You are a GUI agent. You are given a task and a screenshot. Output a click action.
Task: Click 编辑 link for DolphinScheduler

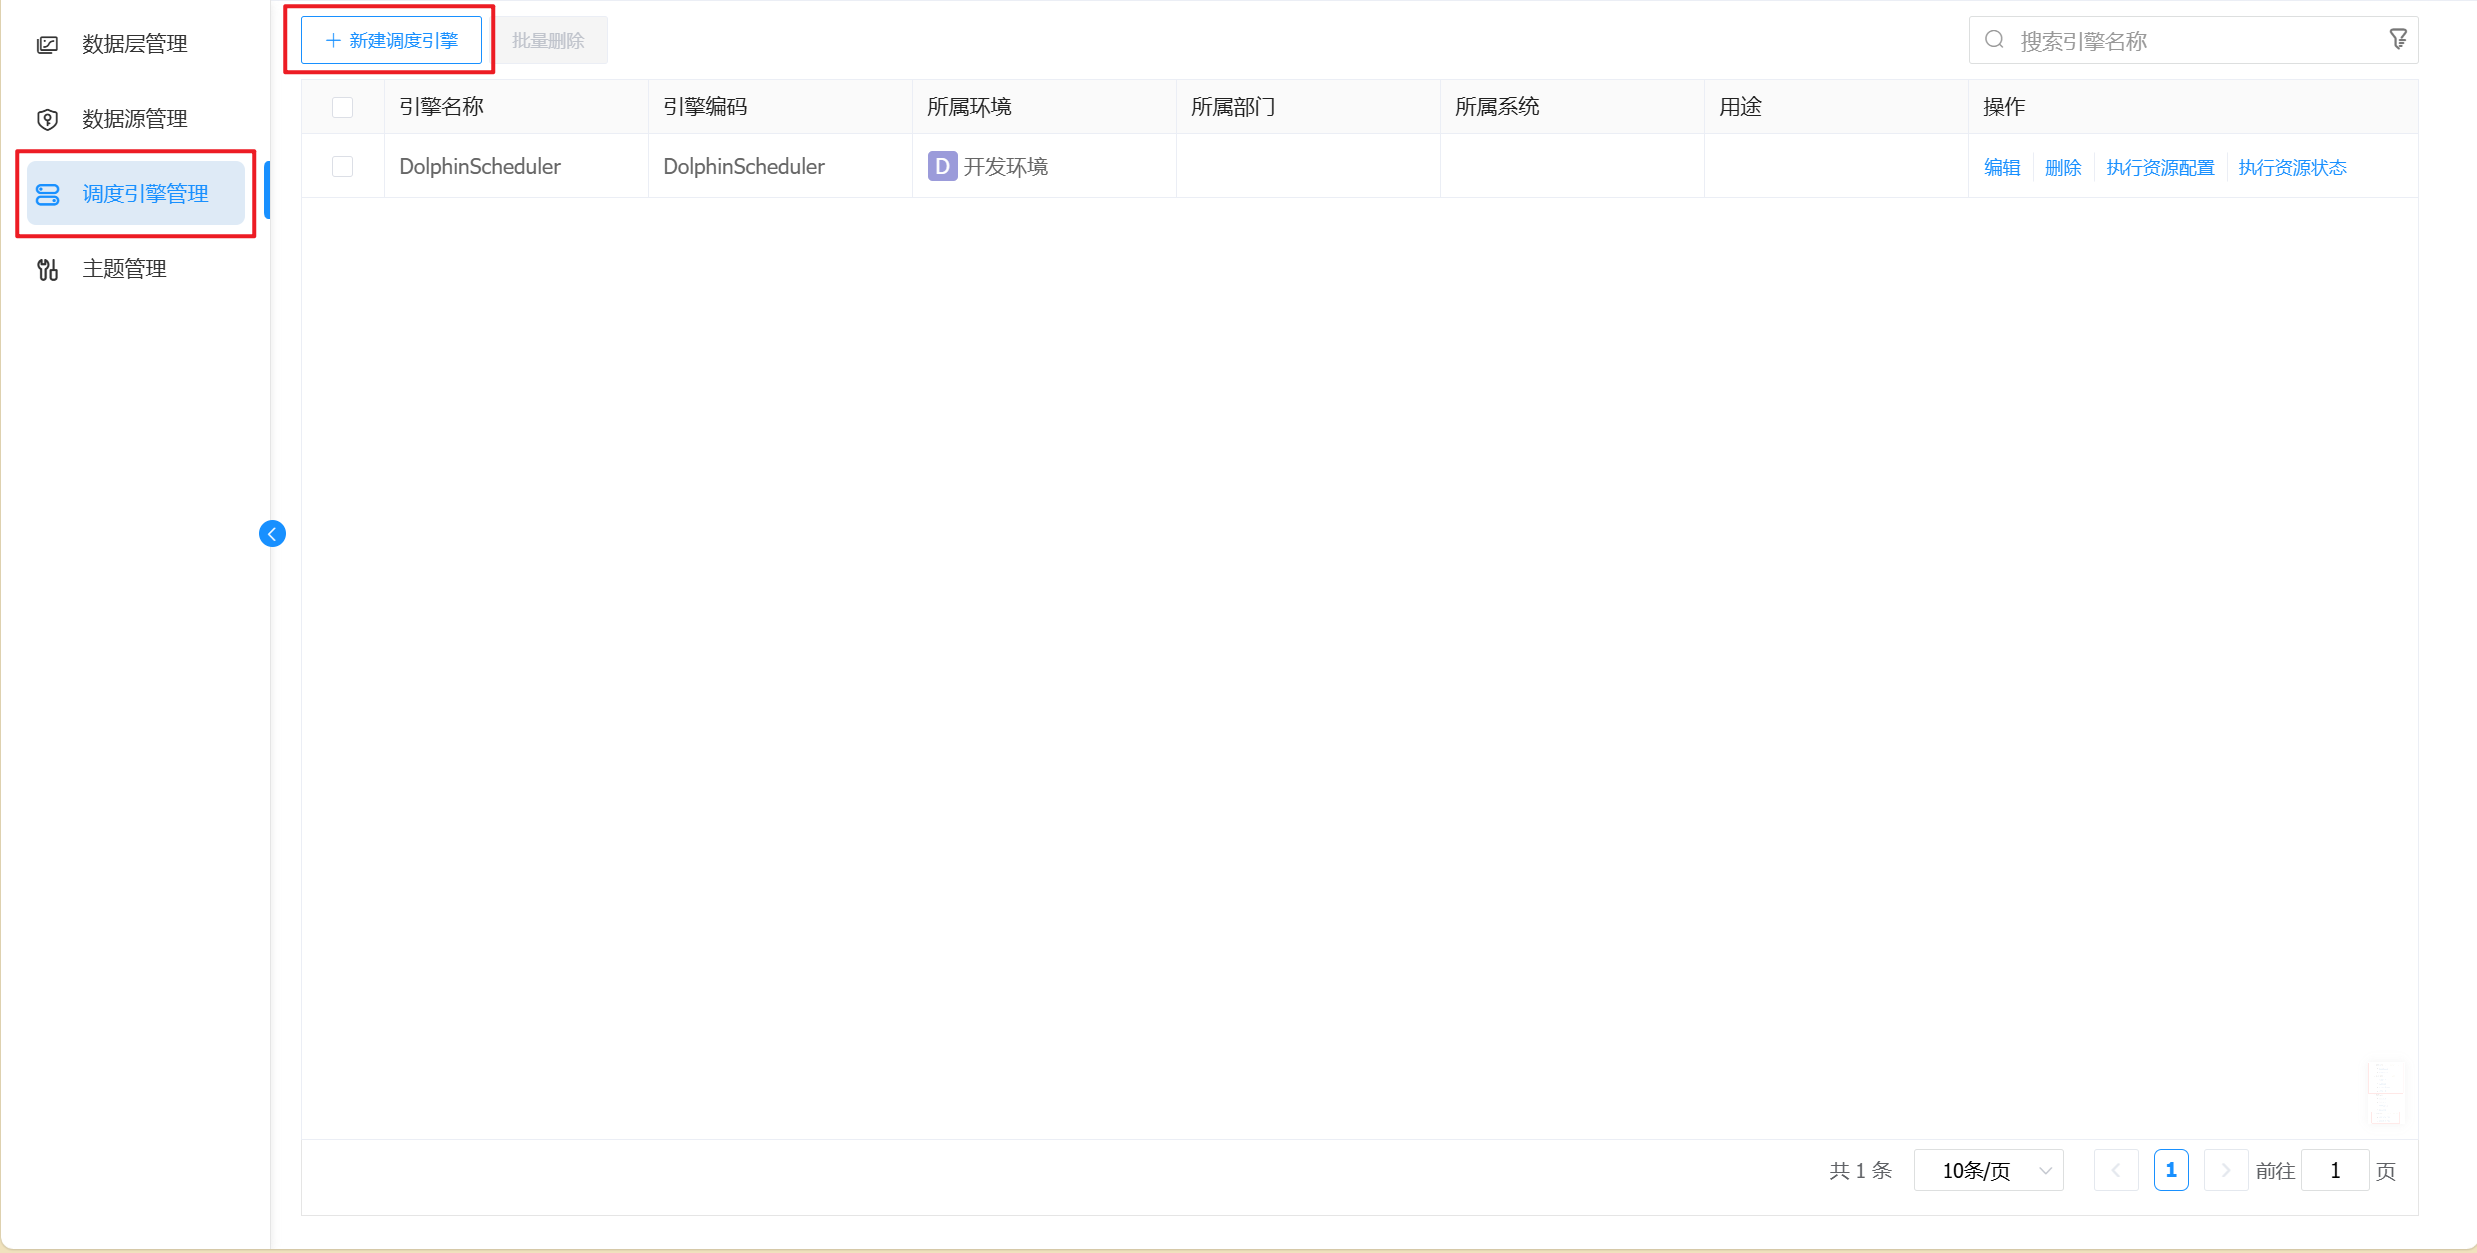point(2001,167)
